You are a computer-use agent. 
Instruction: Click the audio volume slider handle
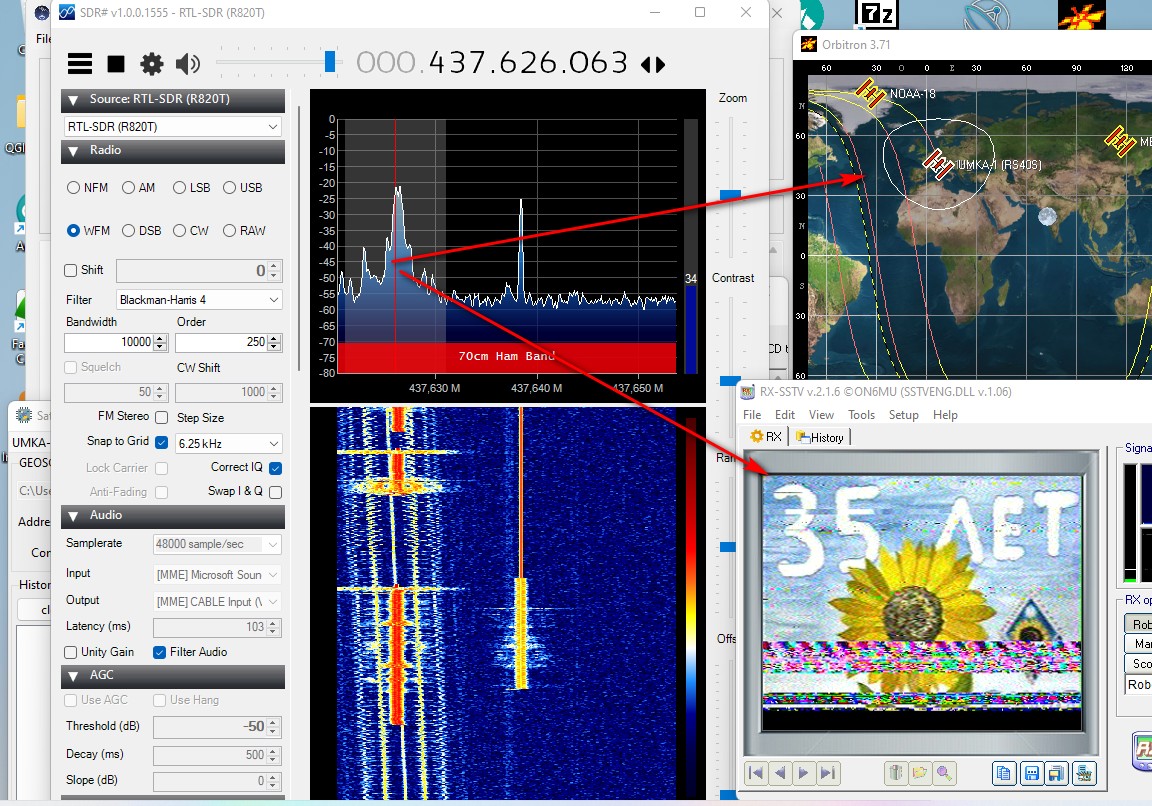[330, 63]
